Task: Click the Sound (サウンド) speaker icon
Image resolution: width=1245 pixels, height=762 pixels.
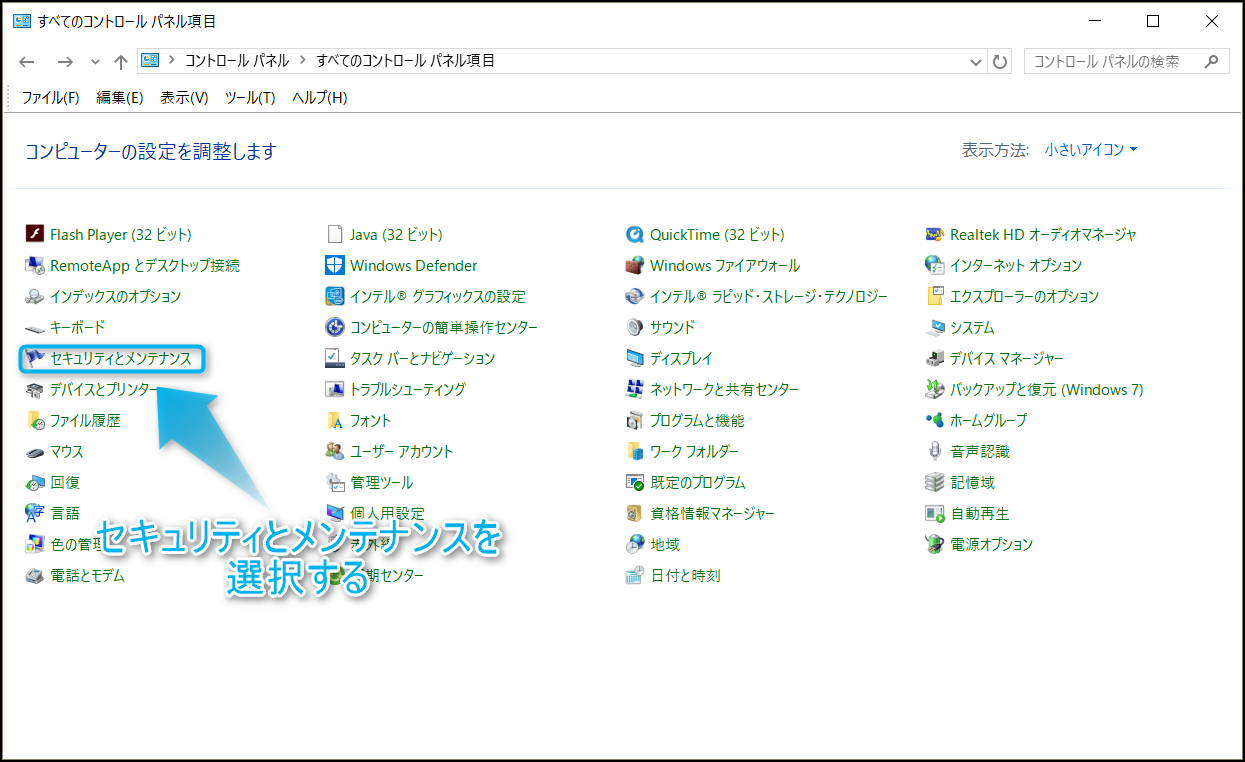Action: 635,328
